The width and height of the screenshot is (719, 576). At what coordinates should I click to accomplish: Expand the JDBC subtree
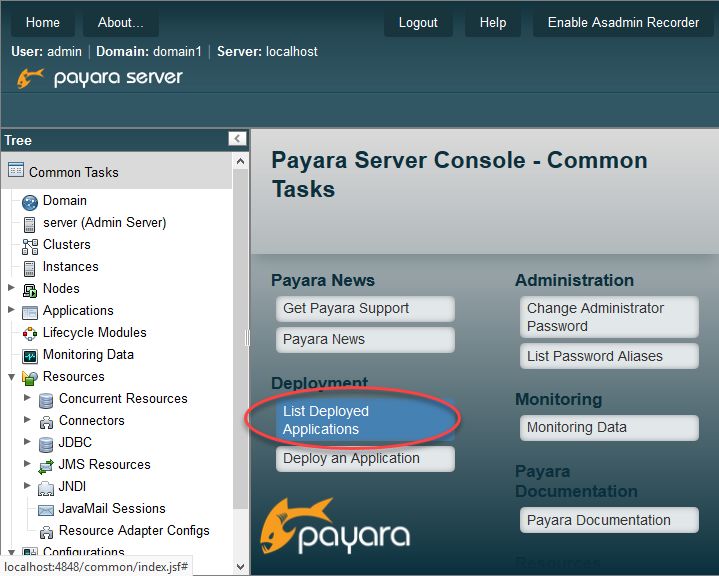point(27,442)
